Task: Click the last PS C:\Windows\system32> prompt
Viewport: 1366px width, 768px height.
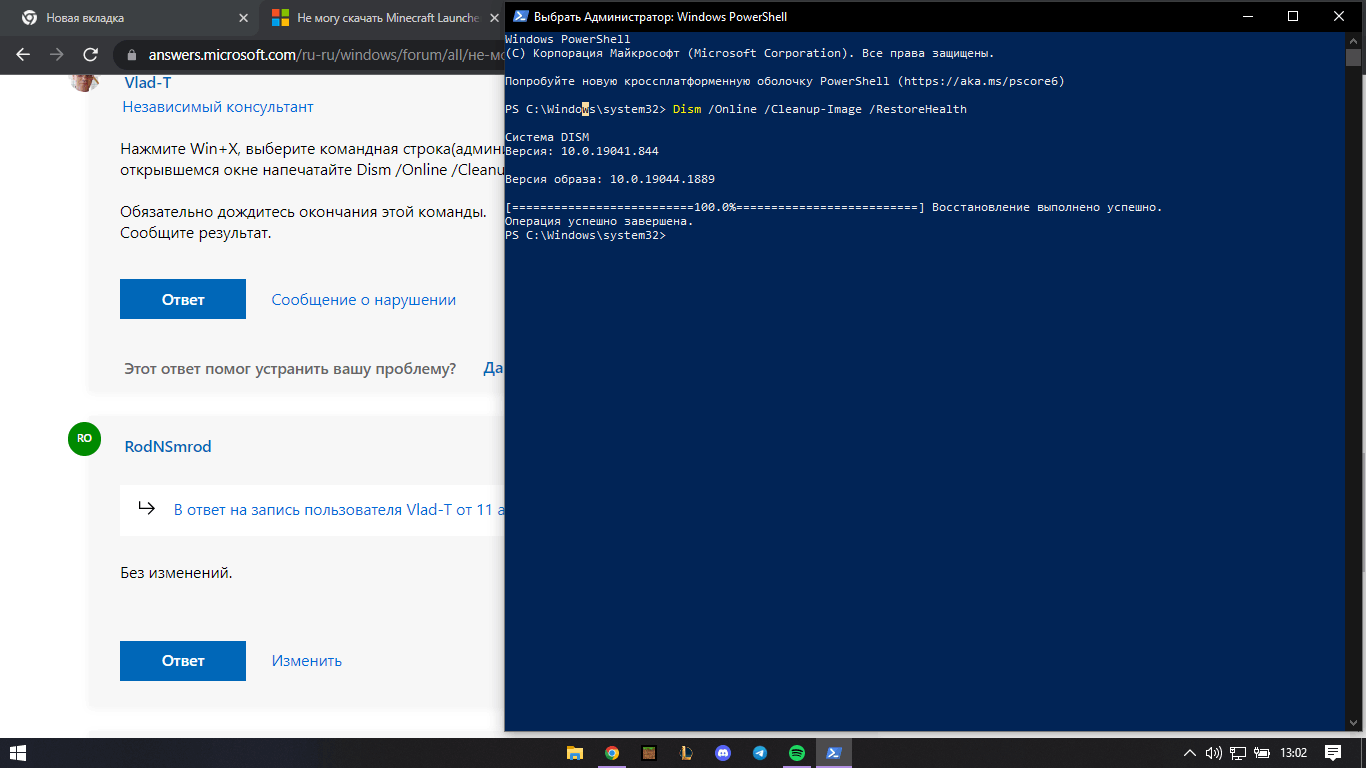Action: 585,235
